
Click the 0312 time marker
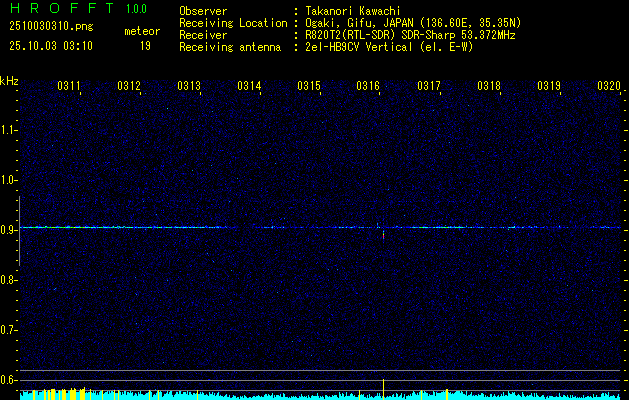[x=129, y=86]
